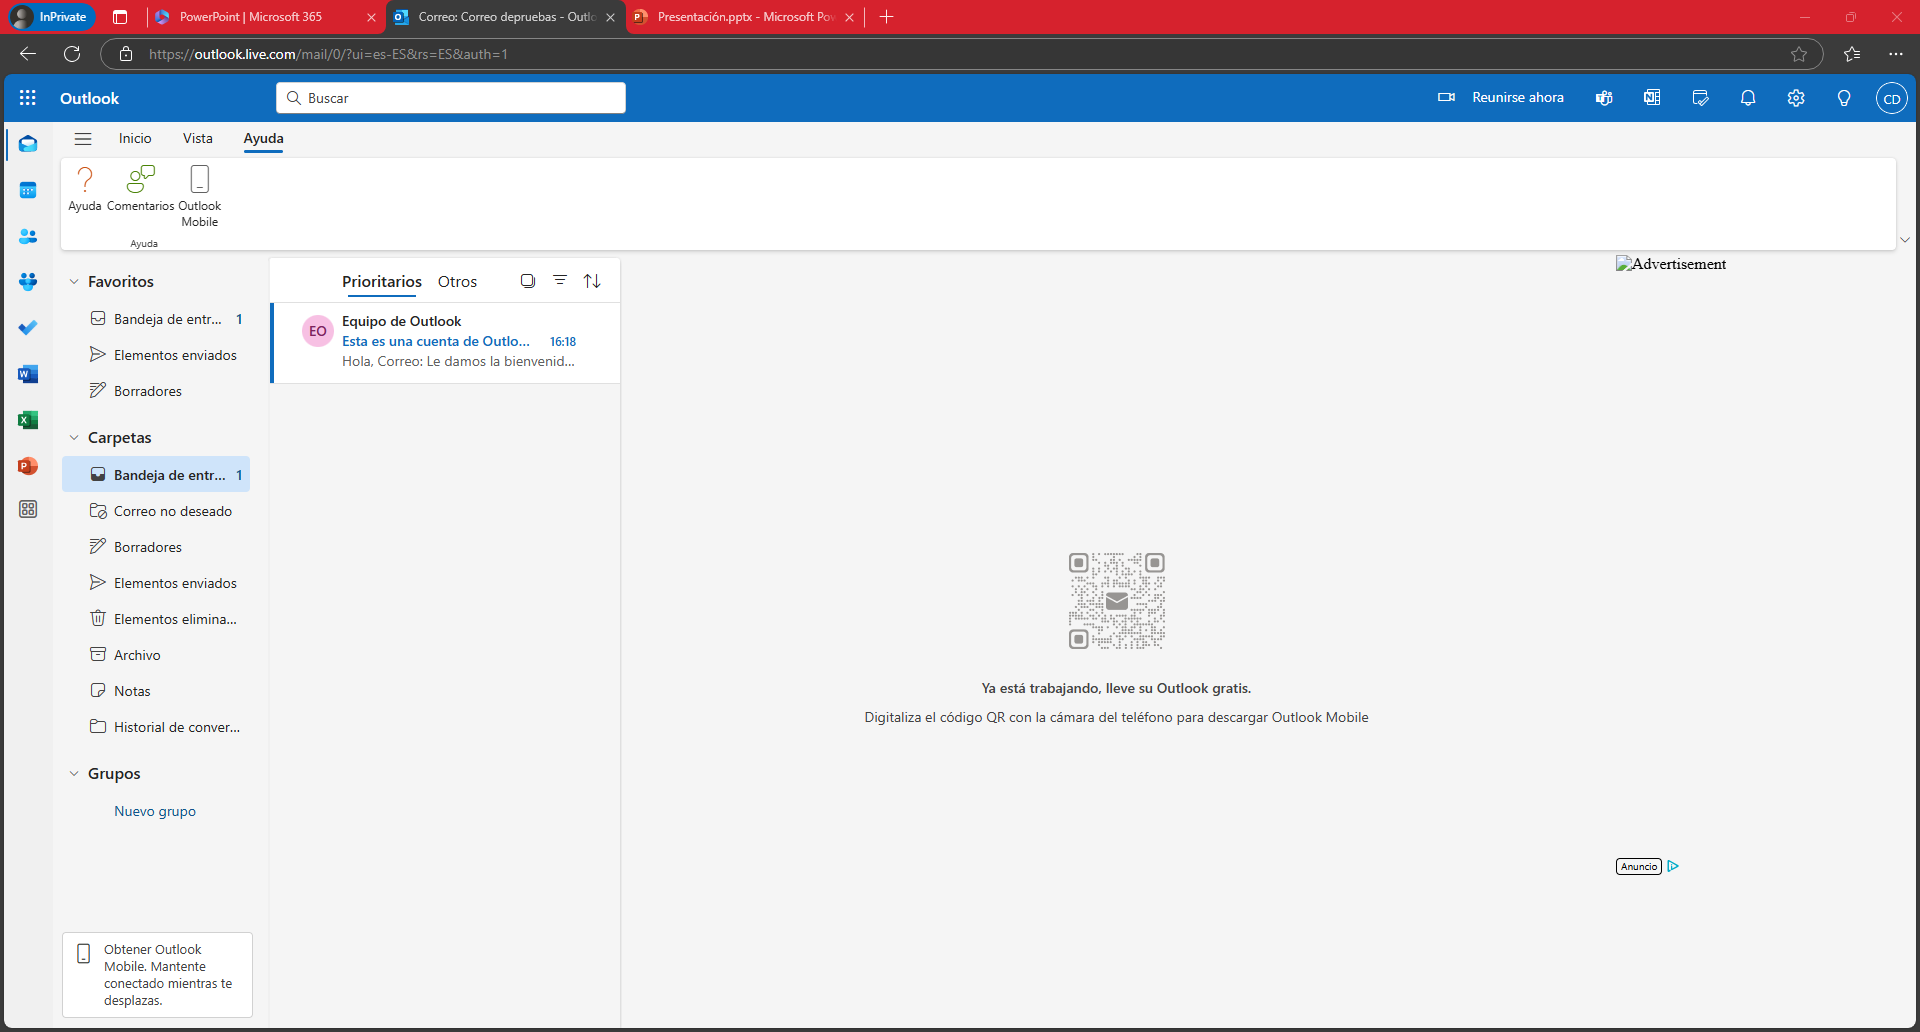Launch Excel from the sidebar
Image resolution: width=1920 pixels, height=1032 pixels.
[28, 420]
